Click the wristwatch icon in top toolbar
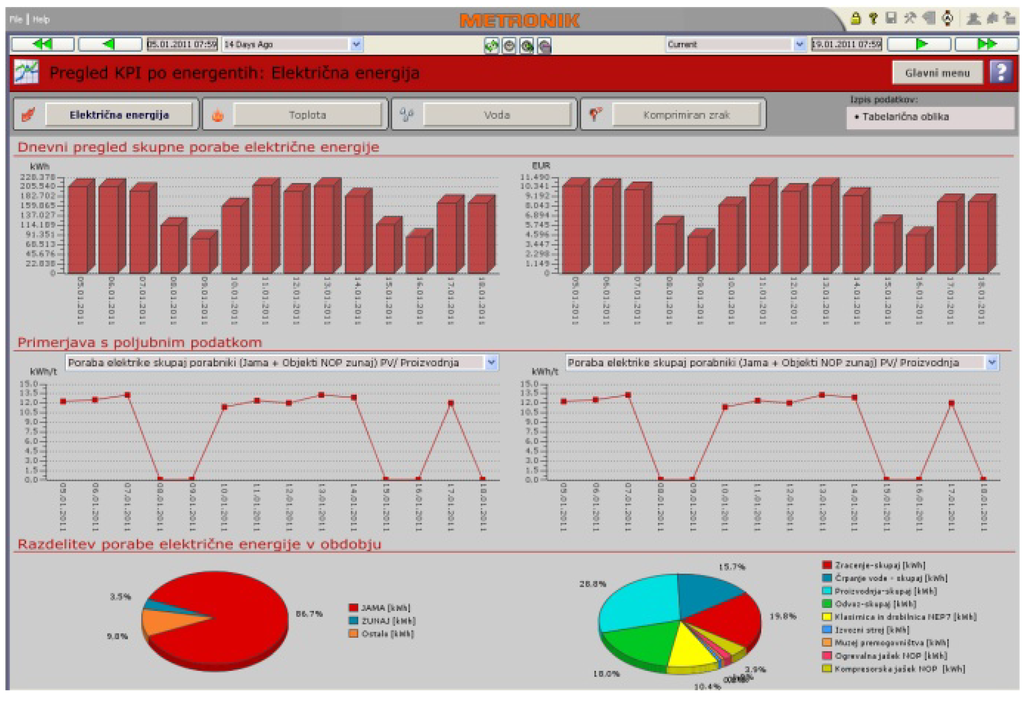 click(946, 18)
